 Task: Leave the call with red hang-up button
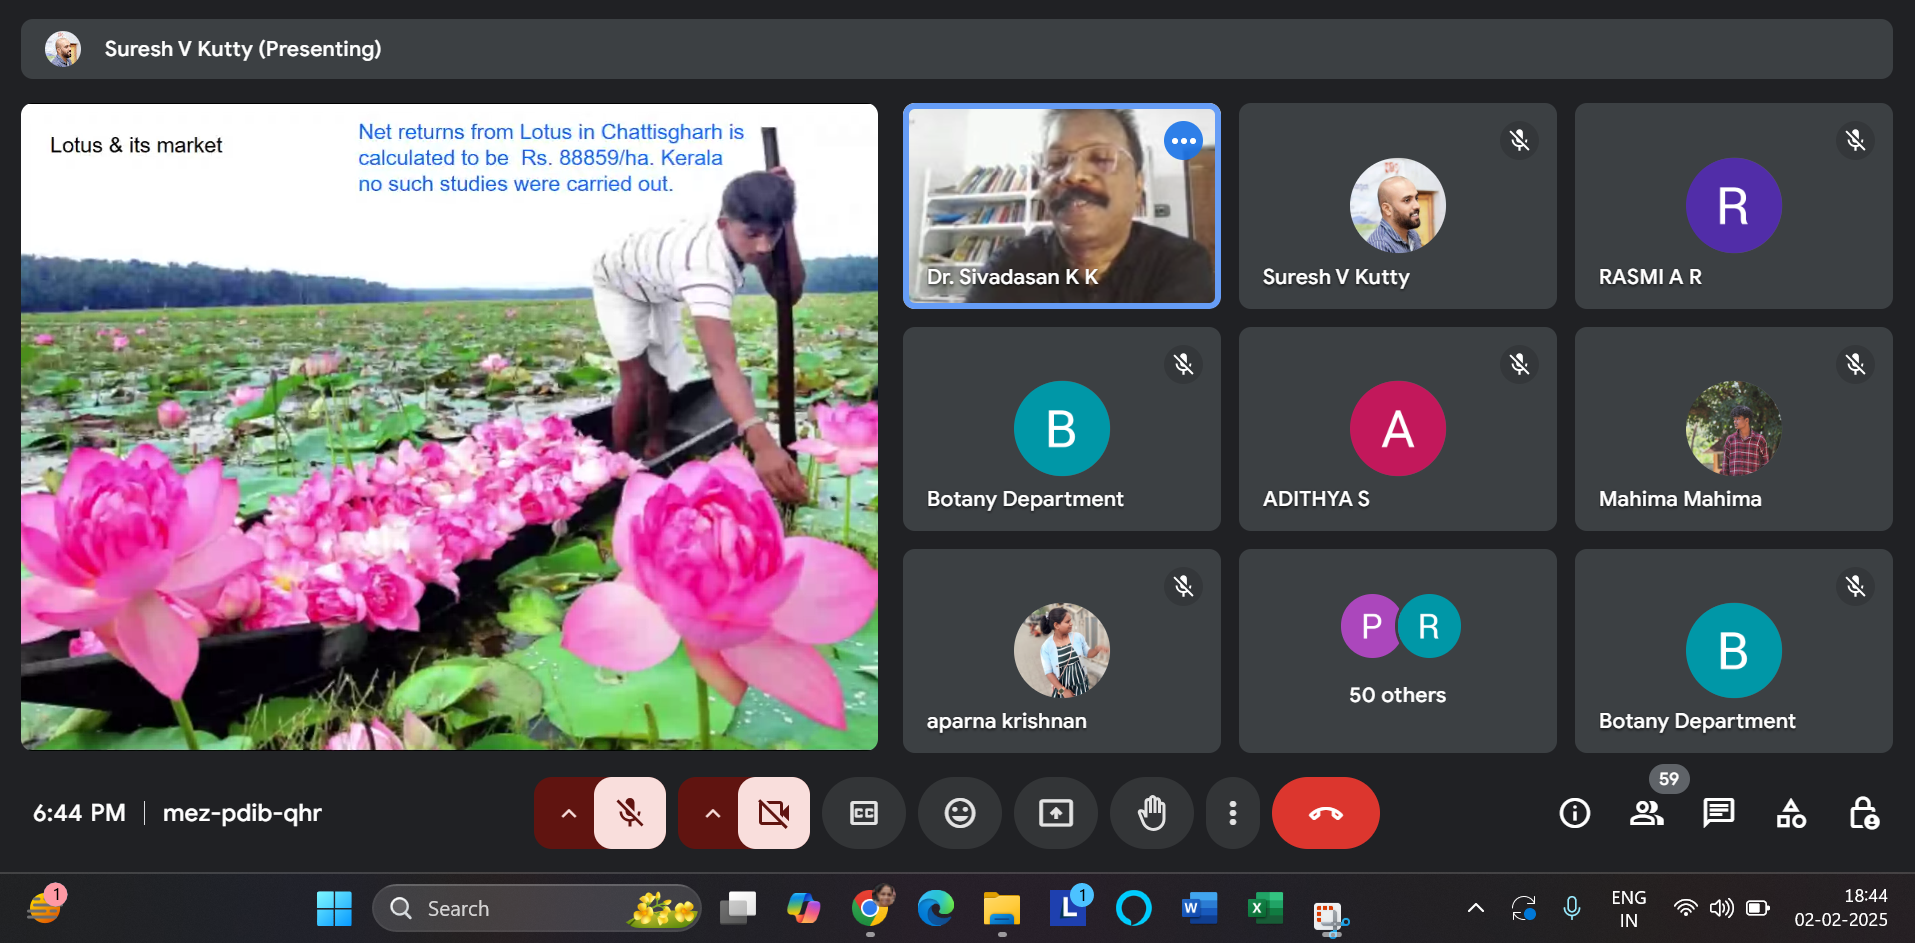click(x=1325, y=813)
